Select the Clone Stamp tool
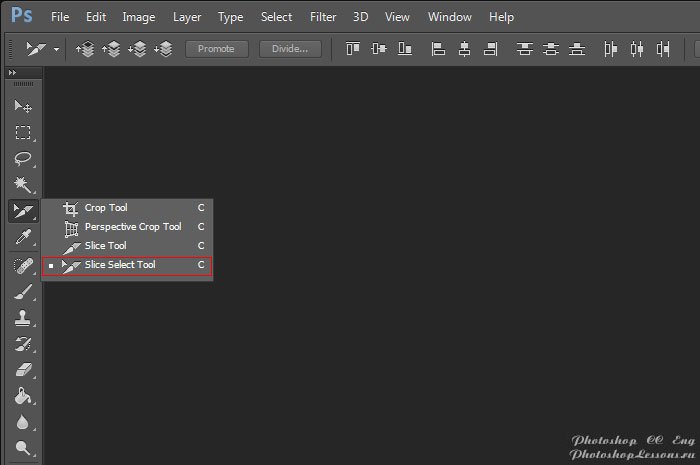The width and height of the screenshot is (700, 465). click(x=22, y=318)
